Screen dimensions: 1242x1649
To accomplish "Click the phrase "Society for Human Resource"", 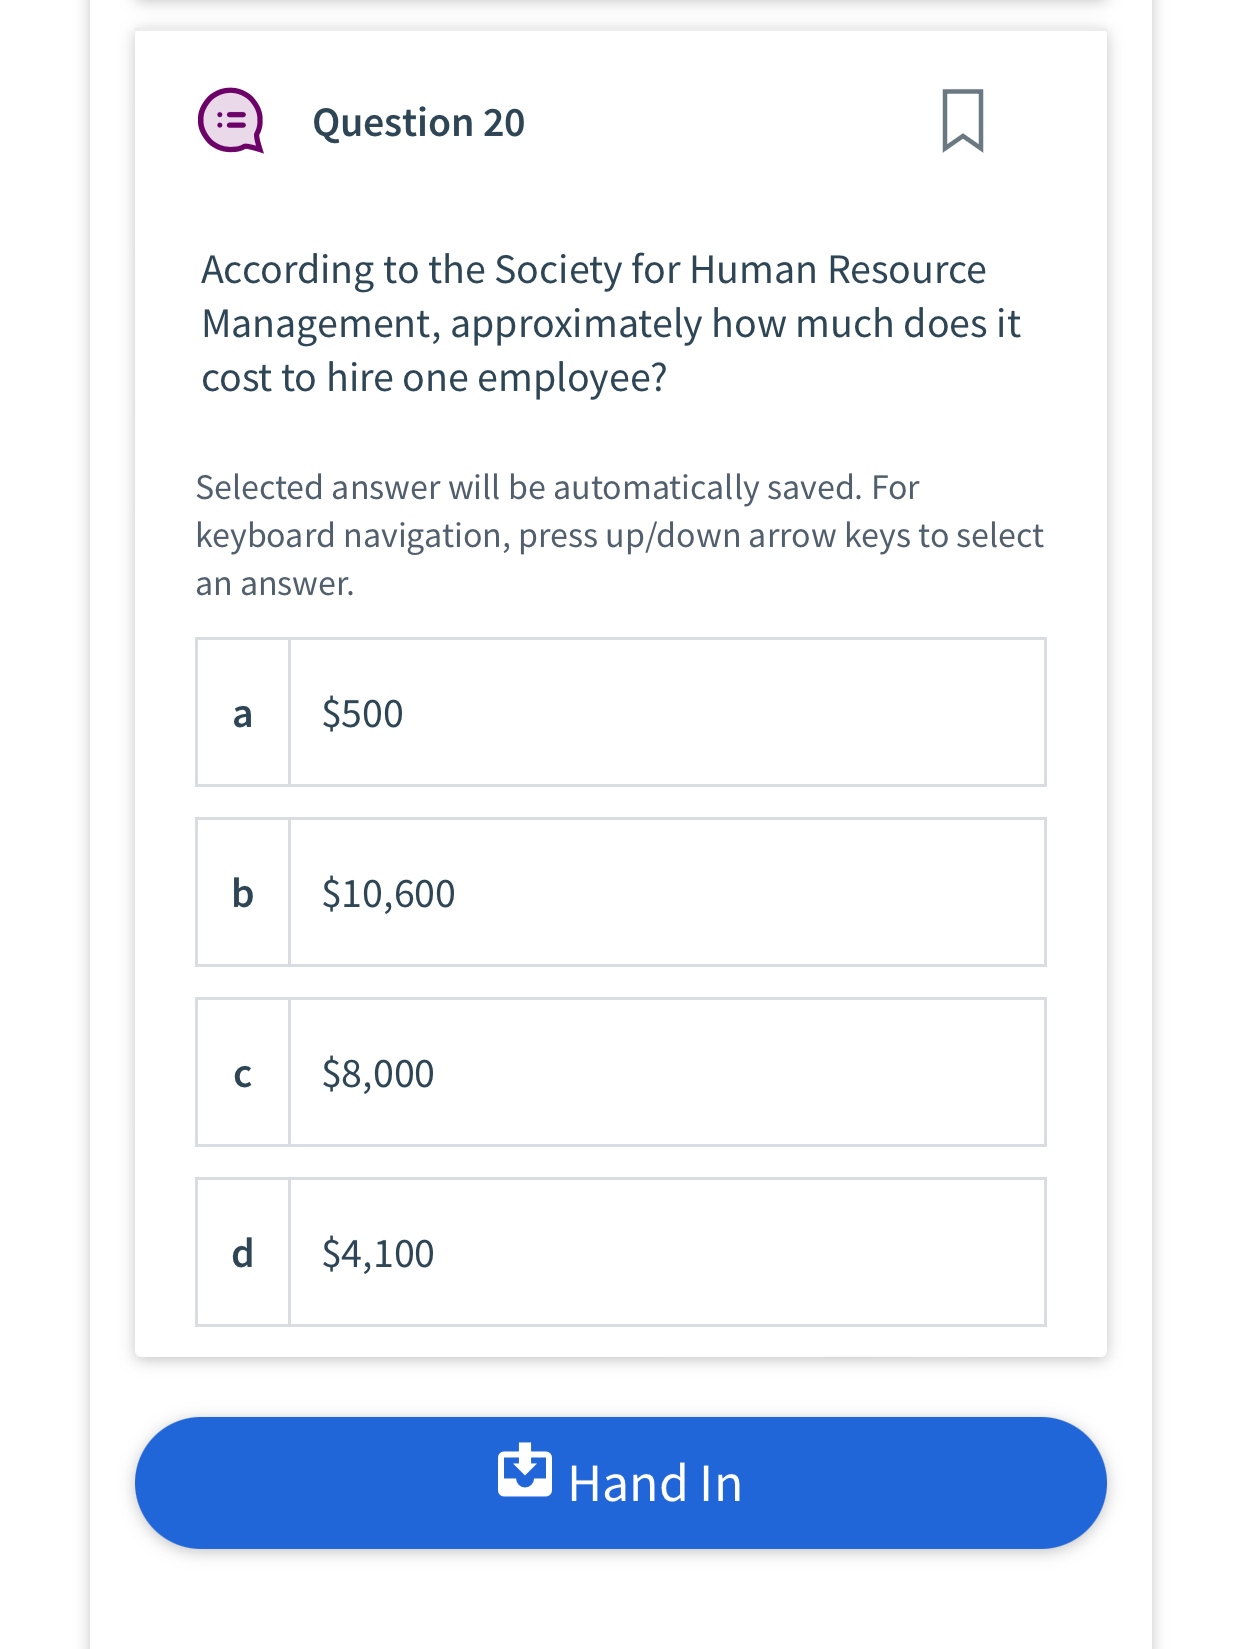I will (740, 270).
